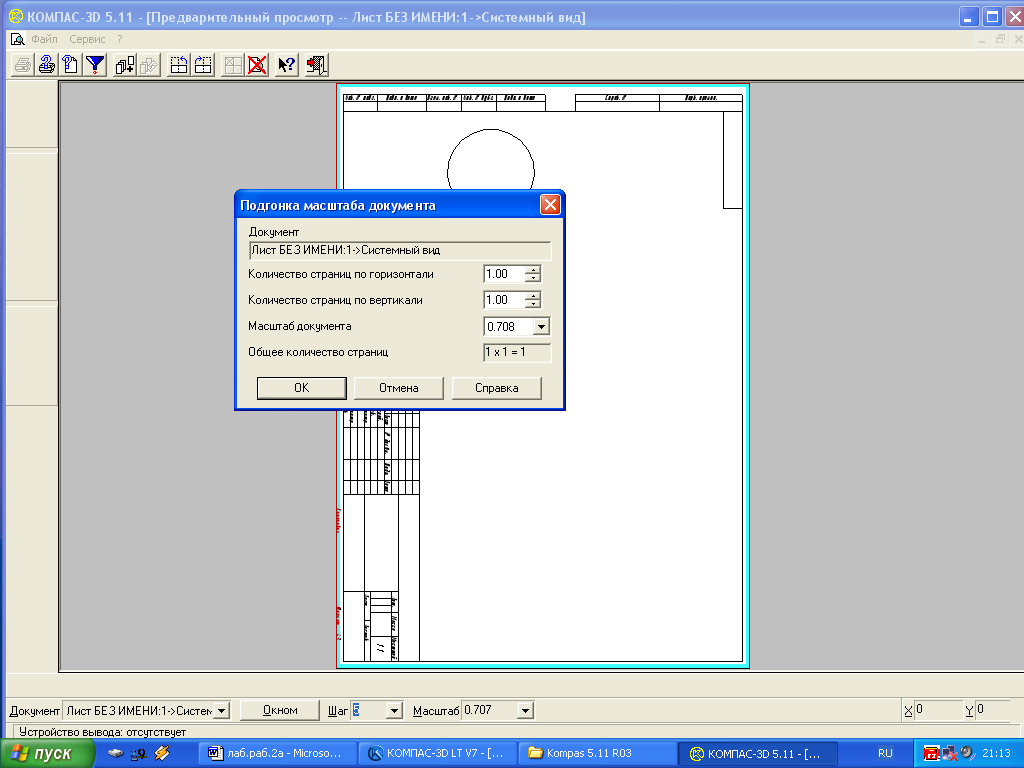Image resolution: width=1024 pixels, height=768 pixels.
Task: Expand Масштаб документа dropdown in dialog
Action: click(x=541, y=327)
